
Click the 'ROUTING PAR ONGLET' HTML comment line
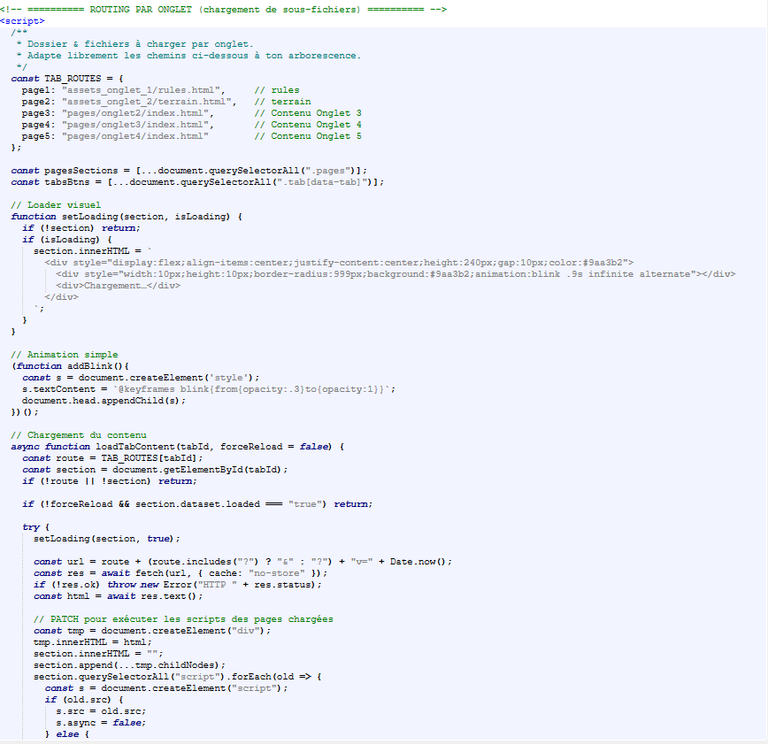pos(223,9)
